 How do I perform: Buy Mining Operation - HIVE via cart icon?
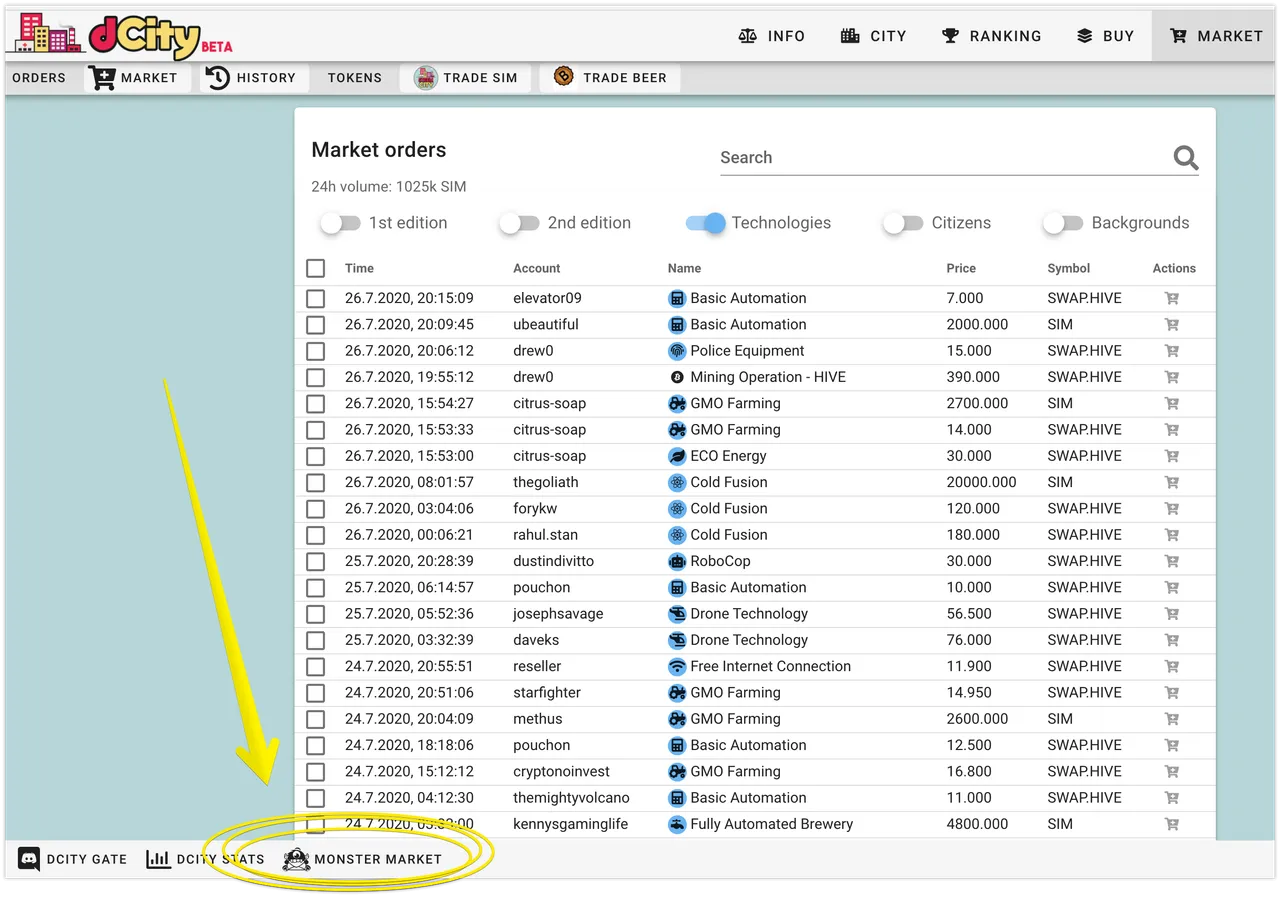1172,377
